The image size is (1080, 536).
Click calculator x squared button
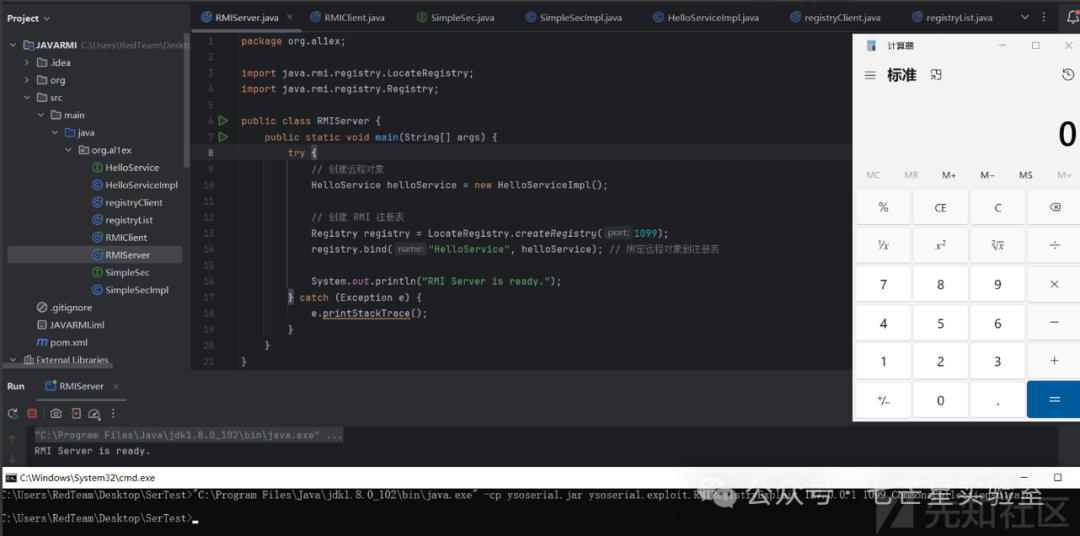pyautogui.click(x=940, y=245)
